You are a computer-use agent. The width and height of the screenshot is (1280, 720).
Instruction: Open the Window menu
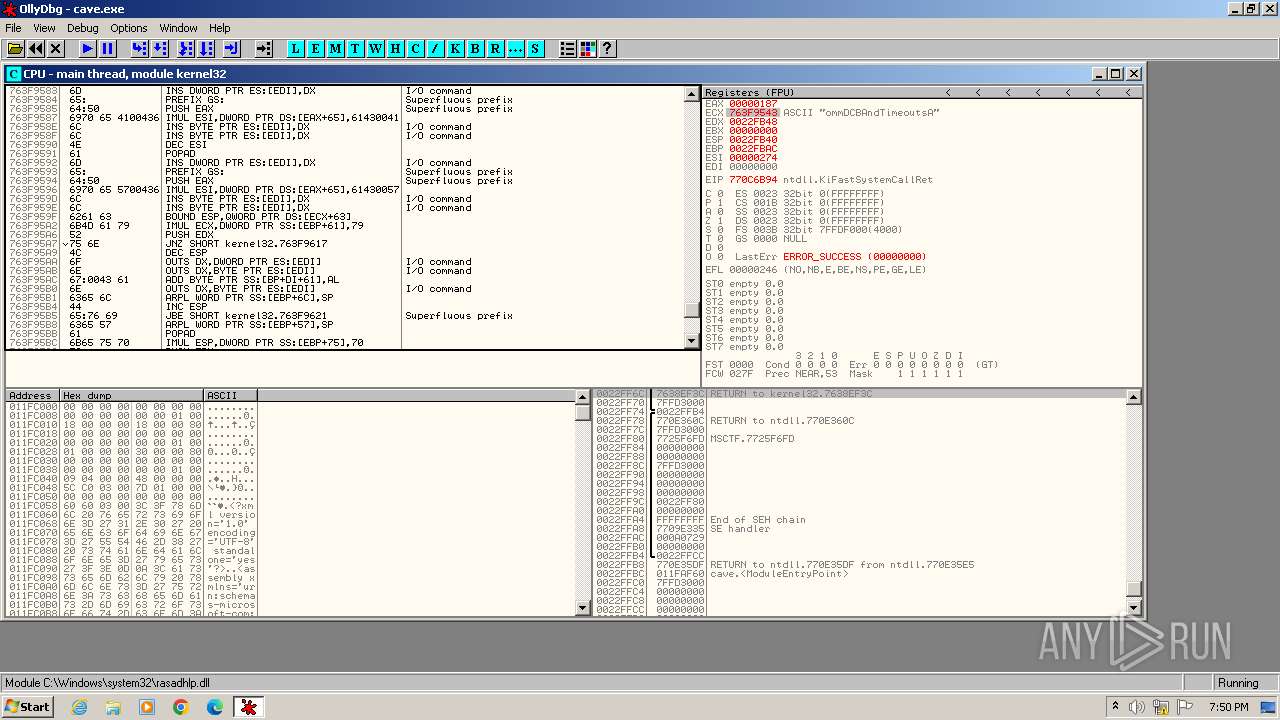179,28
